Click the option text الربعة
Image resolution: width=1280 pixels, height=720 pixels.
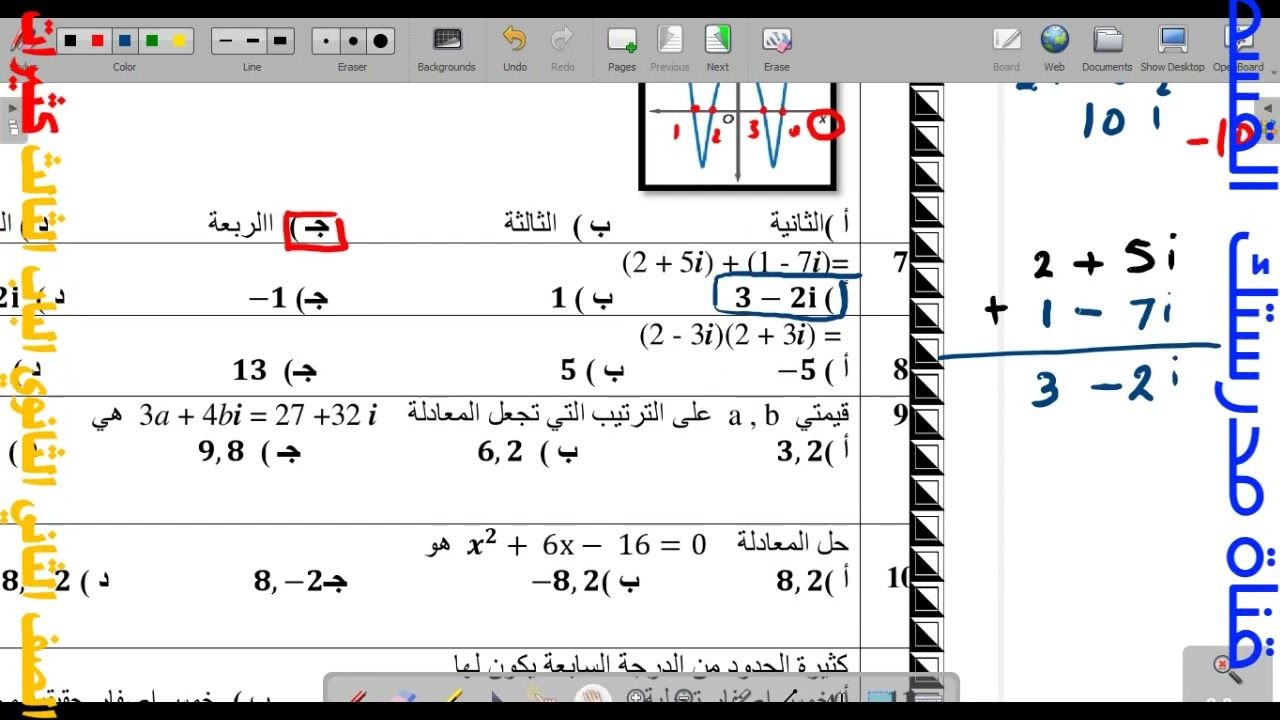pyautogui.click(x=241, y=223)
